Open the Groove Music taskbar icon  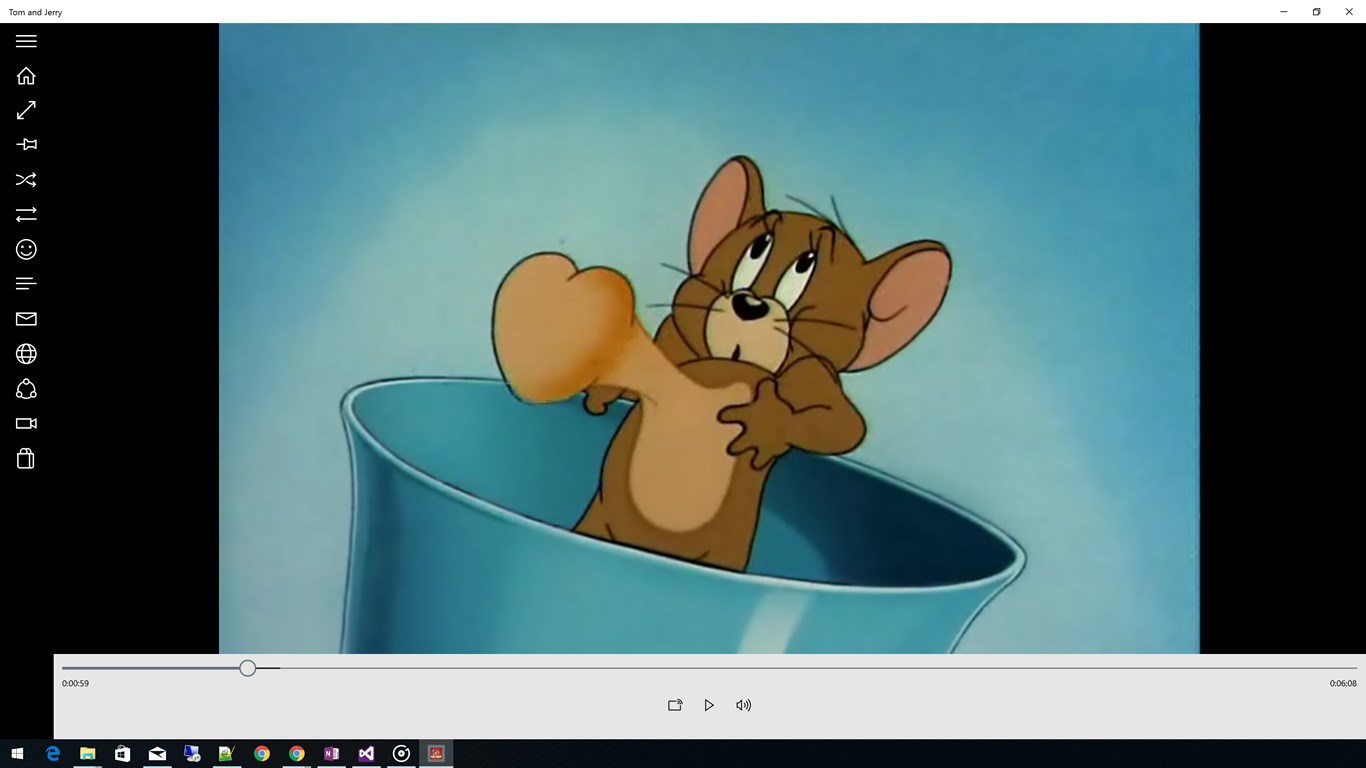point(401,754)
